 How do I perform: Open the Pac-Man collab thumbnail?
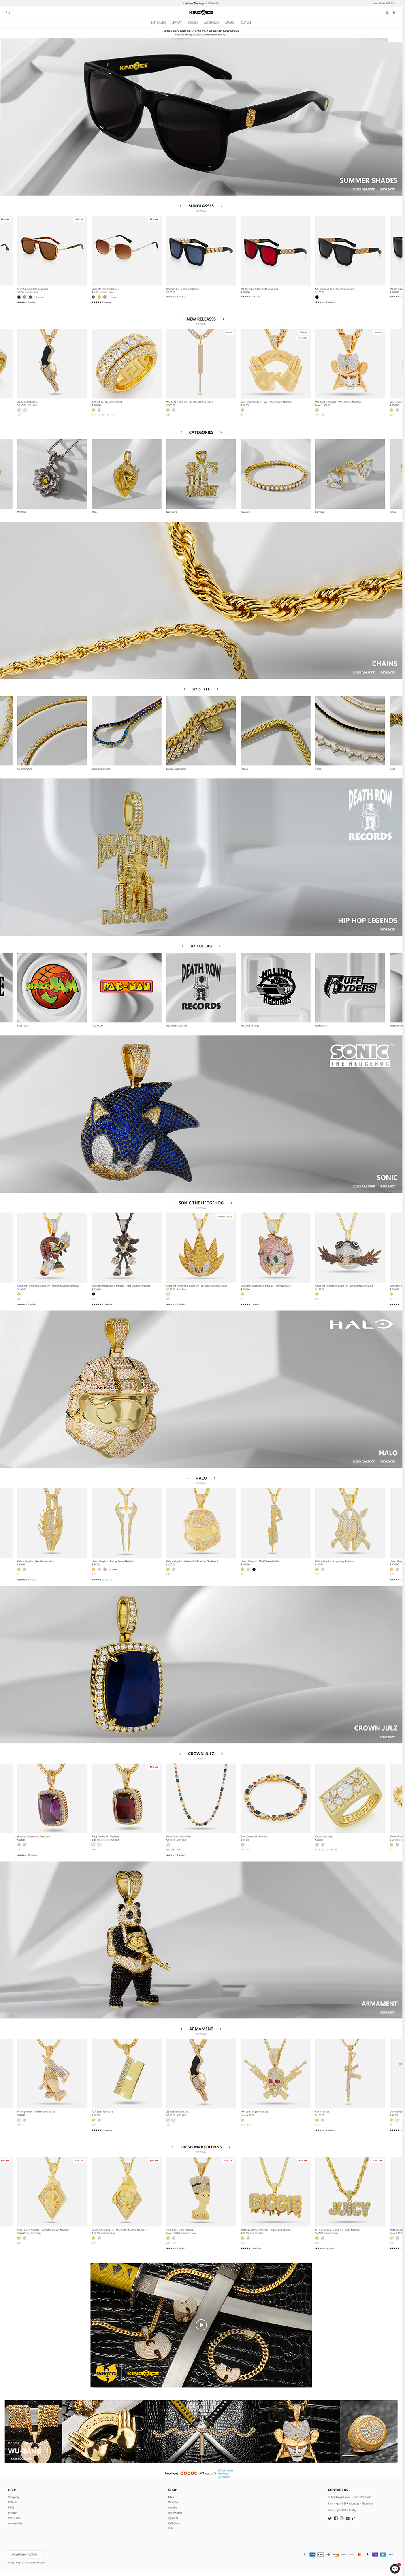click(x=126, y=987)
